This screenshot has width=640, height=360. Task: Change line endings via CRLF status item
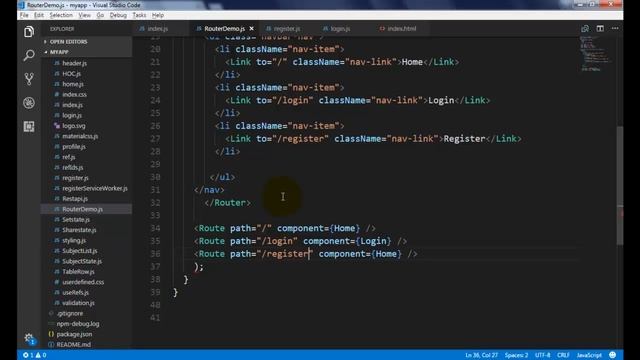[x=563, y=355]
